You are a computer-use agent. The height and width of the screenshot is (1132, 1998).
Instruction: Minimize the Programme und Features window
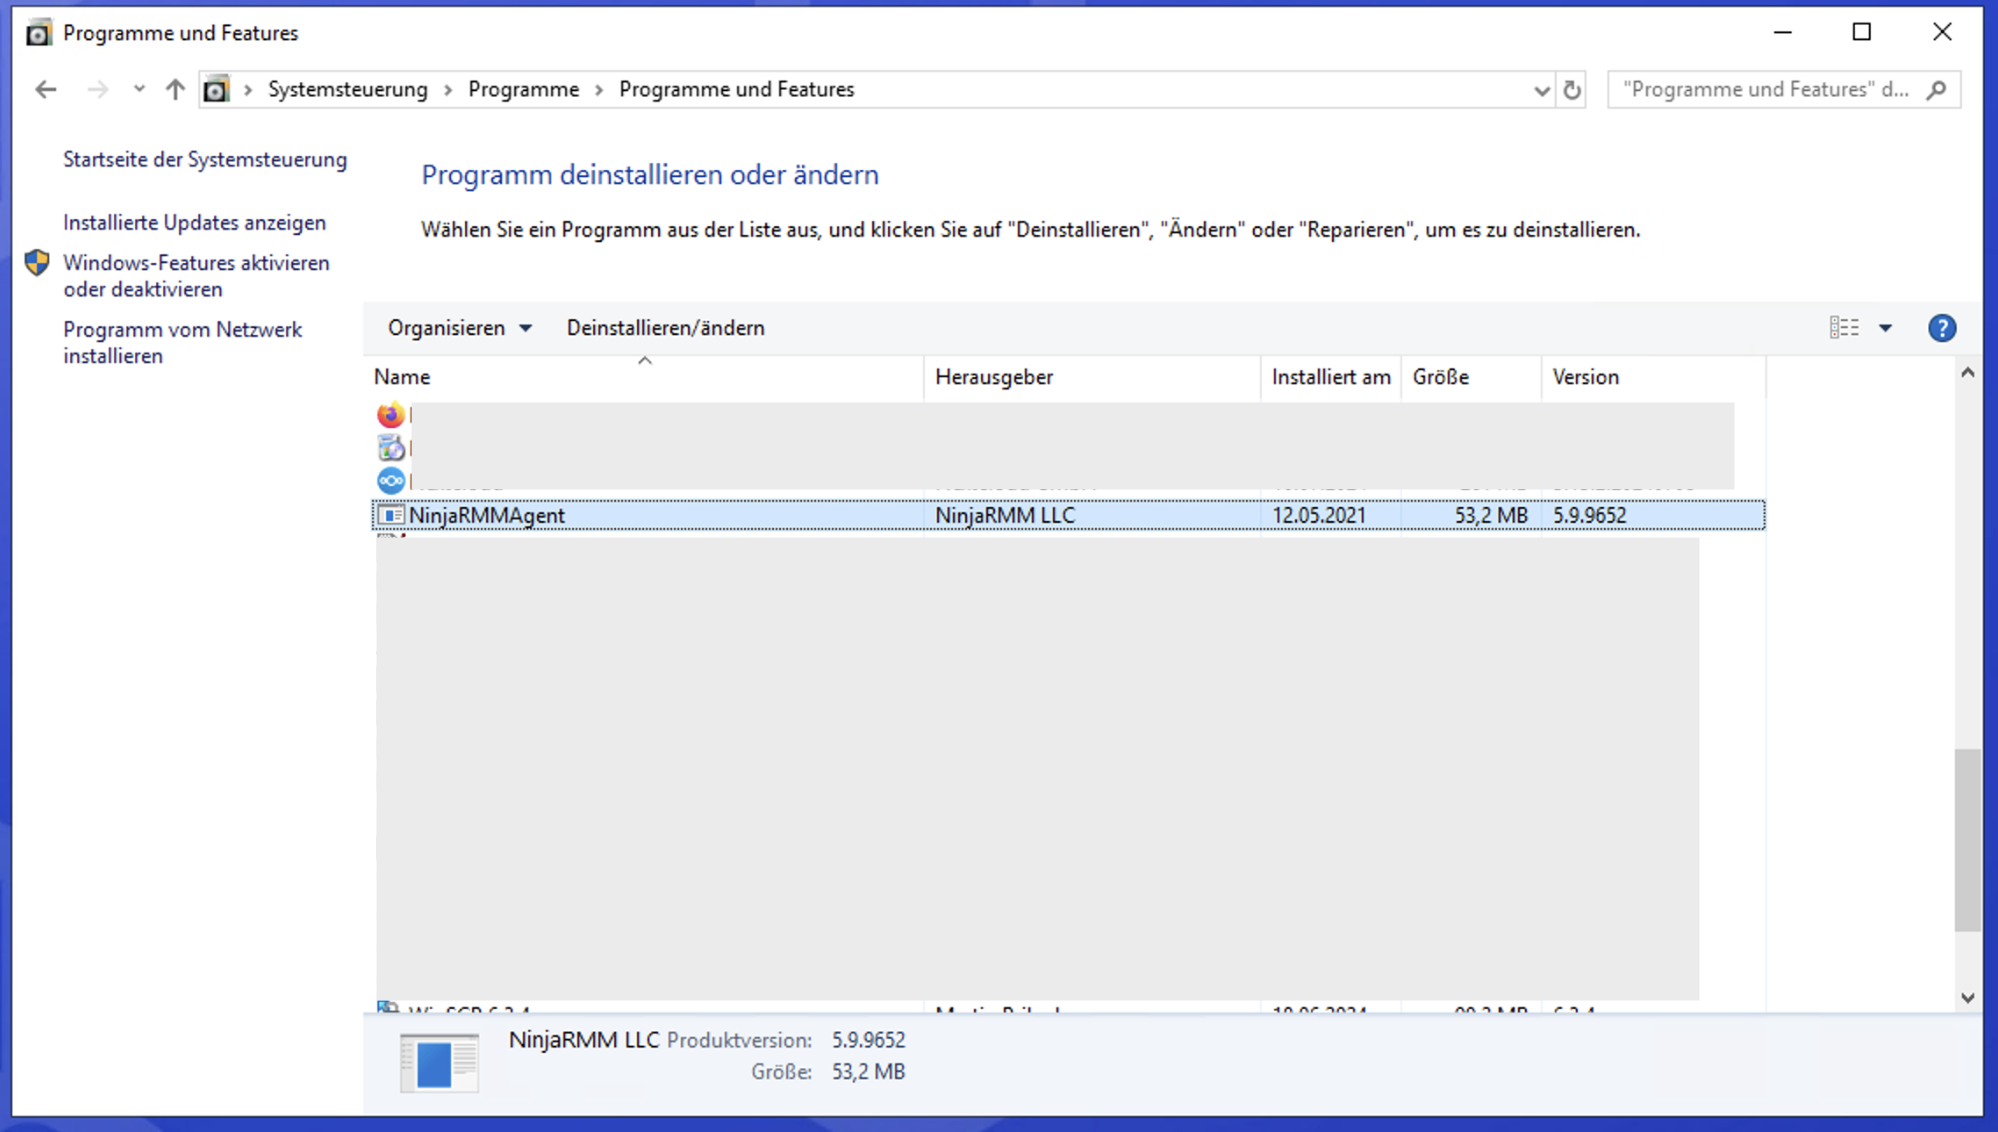[x=1782, y=32]
